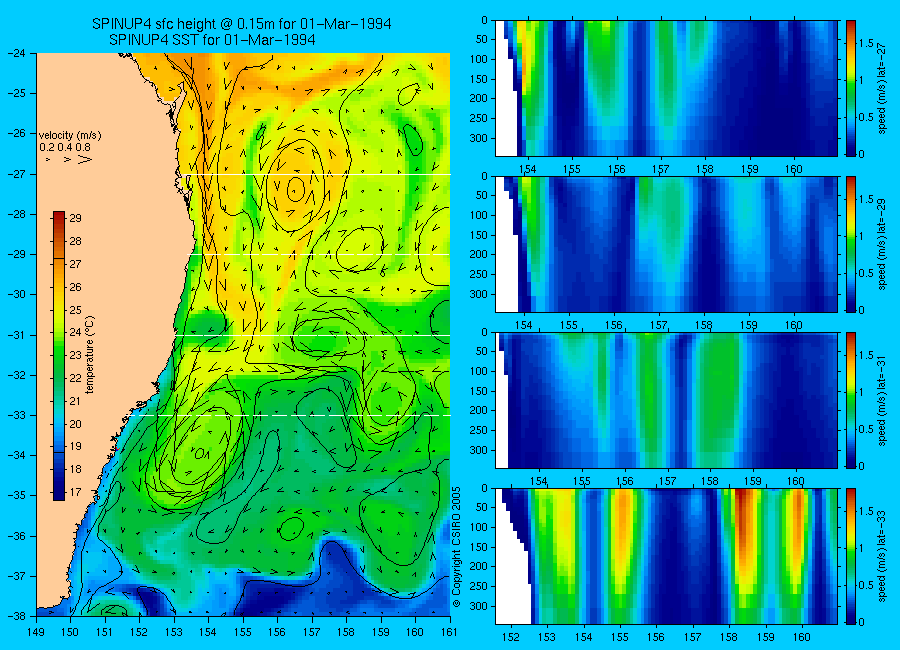Click the '0.2 0.4 0.8' velocity scale values
The height and width of the screenshot is (650, 900).
click(65, 148)
